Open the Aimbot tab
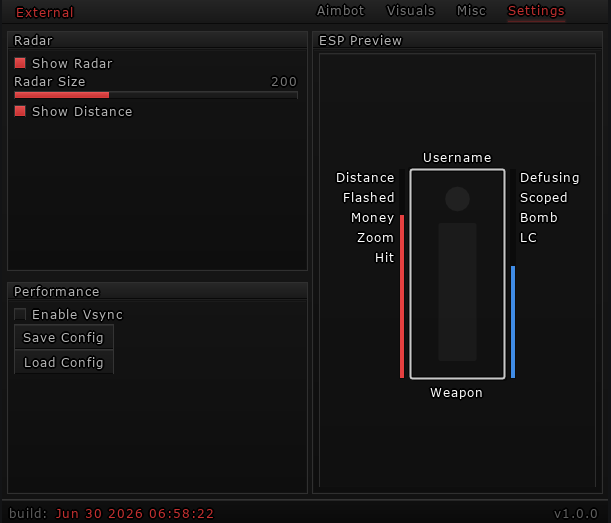The image size is (611, 523). (340, 11)
